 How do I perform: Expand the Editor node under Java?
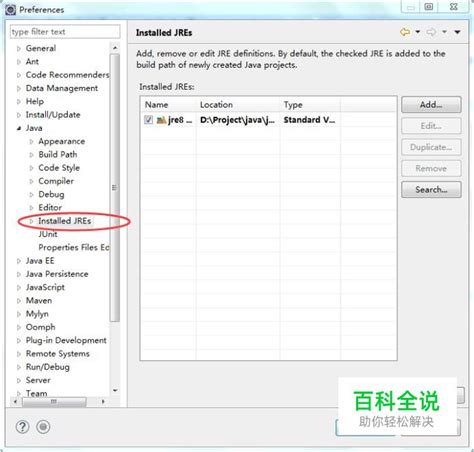[x=31, y=208]
